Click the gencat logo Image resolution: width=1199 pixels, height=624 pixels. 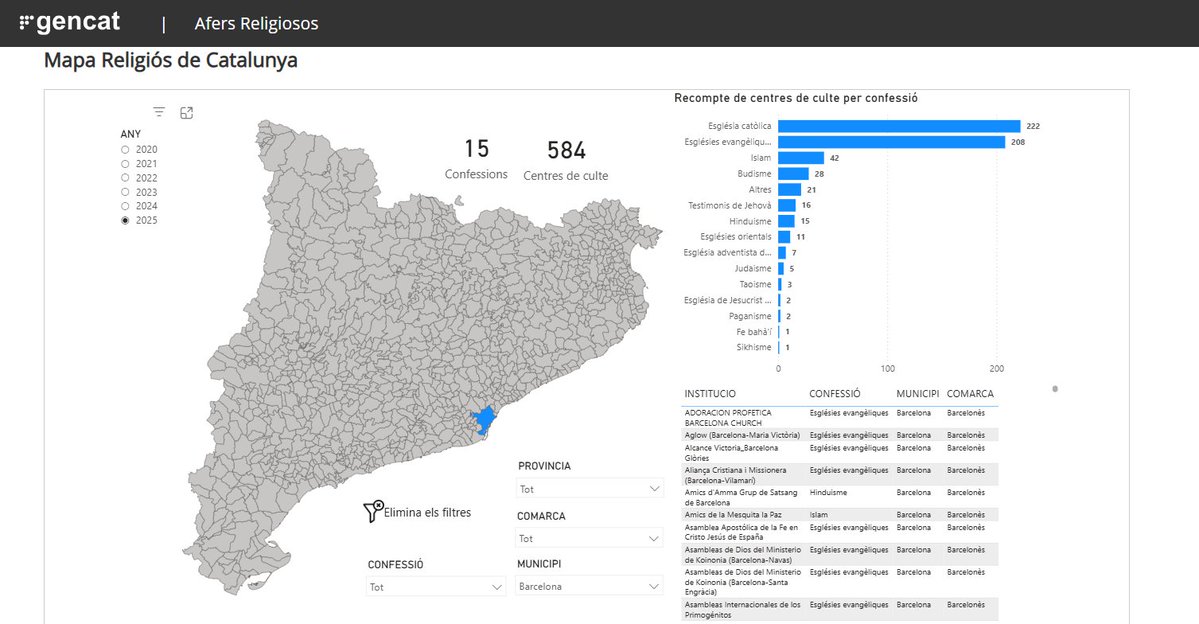[x=70, y=23]
